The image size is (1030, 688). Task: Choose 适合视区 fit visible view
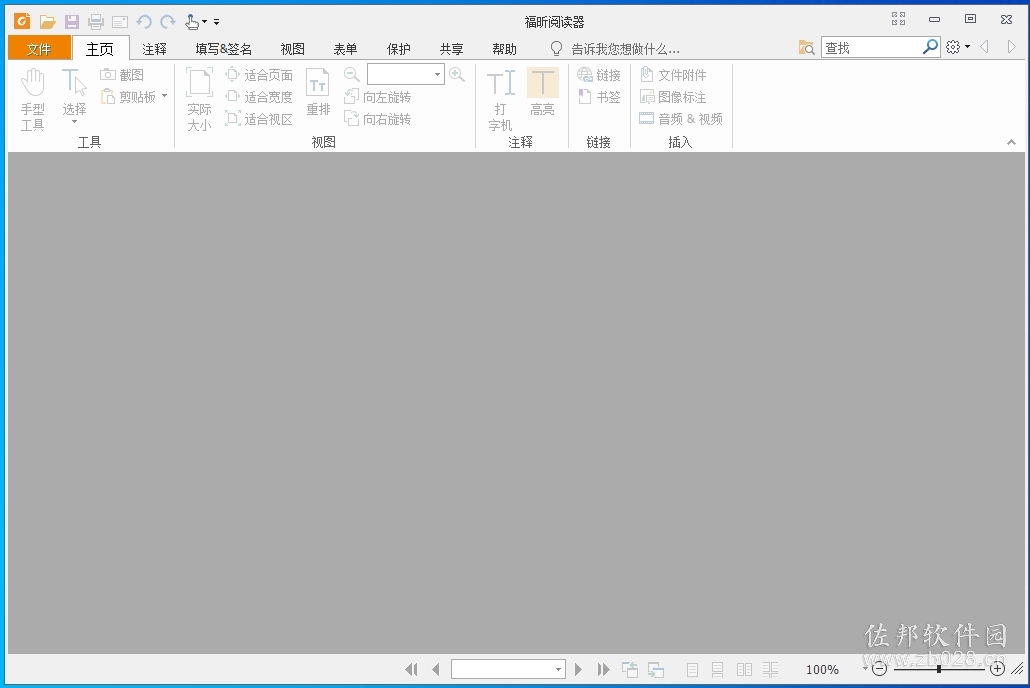[x=259, y=119]
